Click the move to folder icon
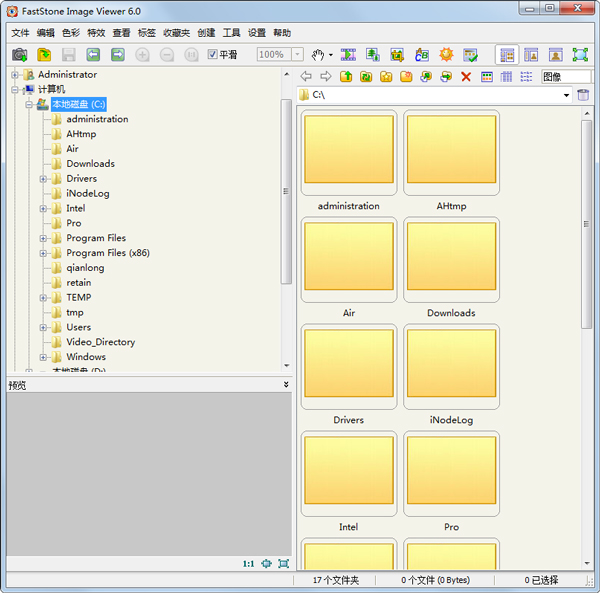The width and height of the screenshot is (600, 593). click(x=446, y=77)
